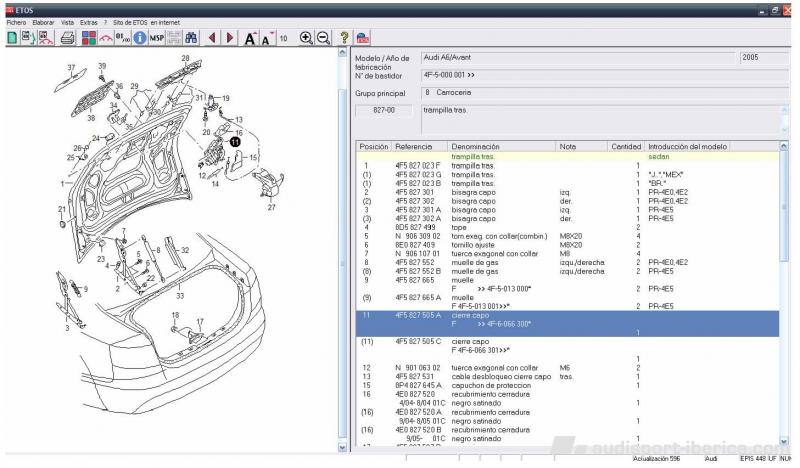Select highlighted row 4F5 827 505 A
This screenshot has height=468, width=800.
pos(567,324)
